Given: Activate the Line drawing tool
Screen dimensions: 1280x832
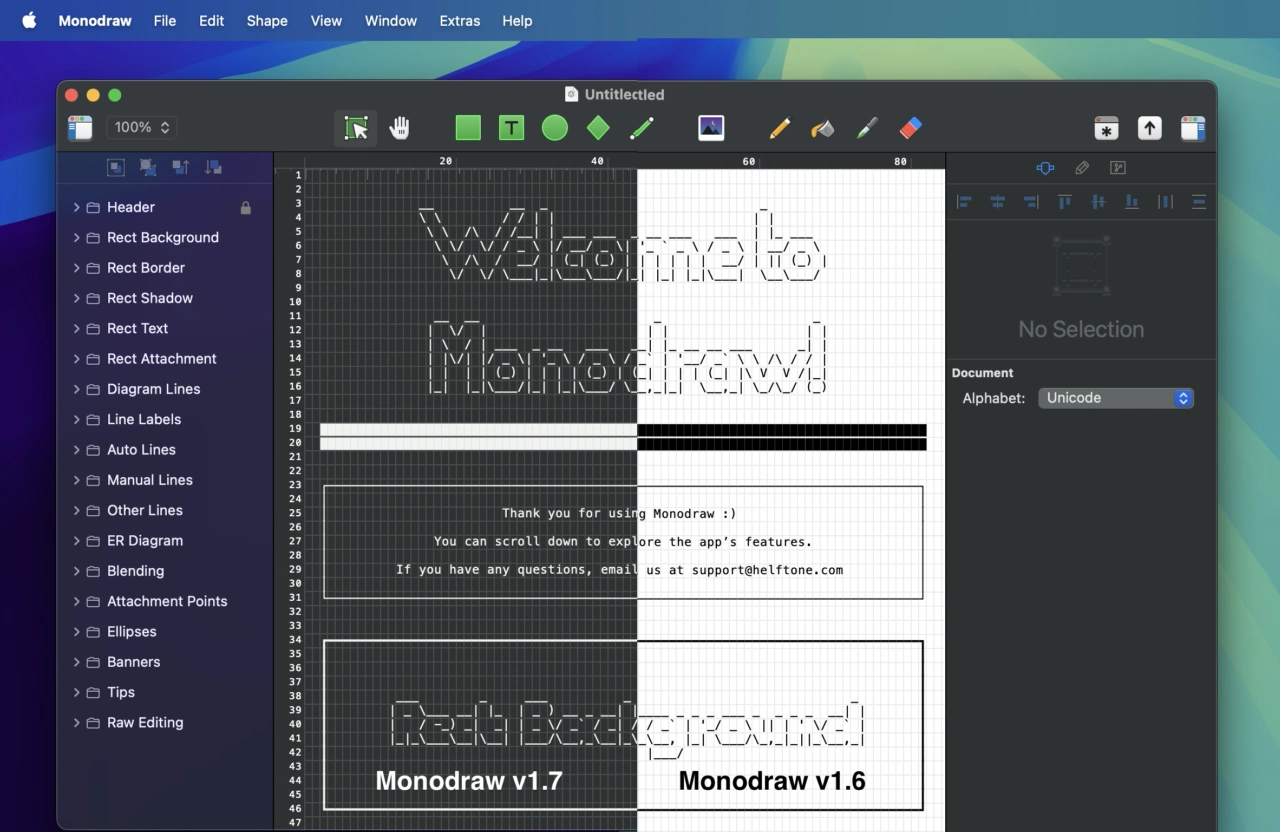Looking at the screenshot, I should point(642,128).
